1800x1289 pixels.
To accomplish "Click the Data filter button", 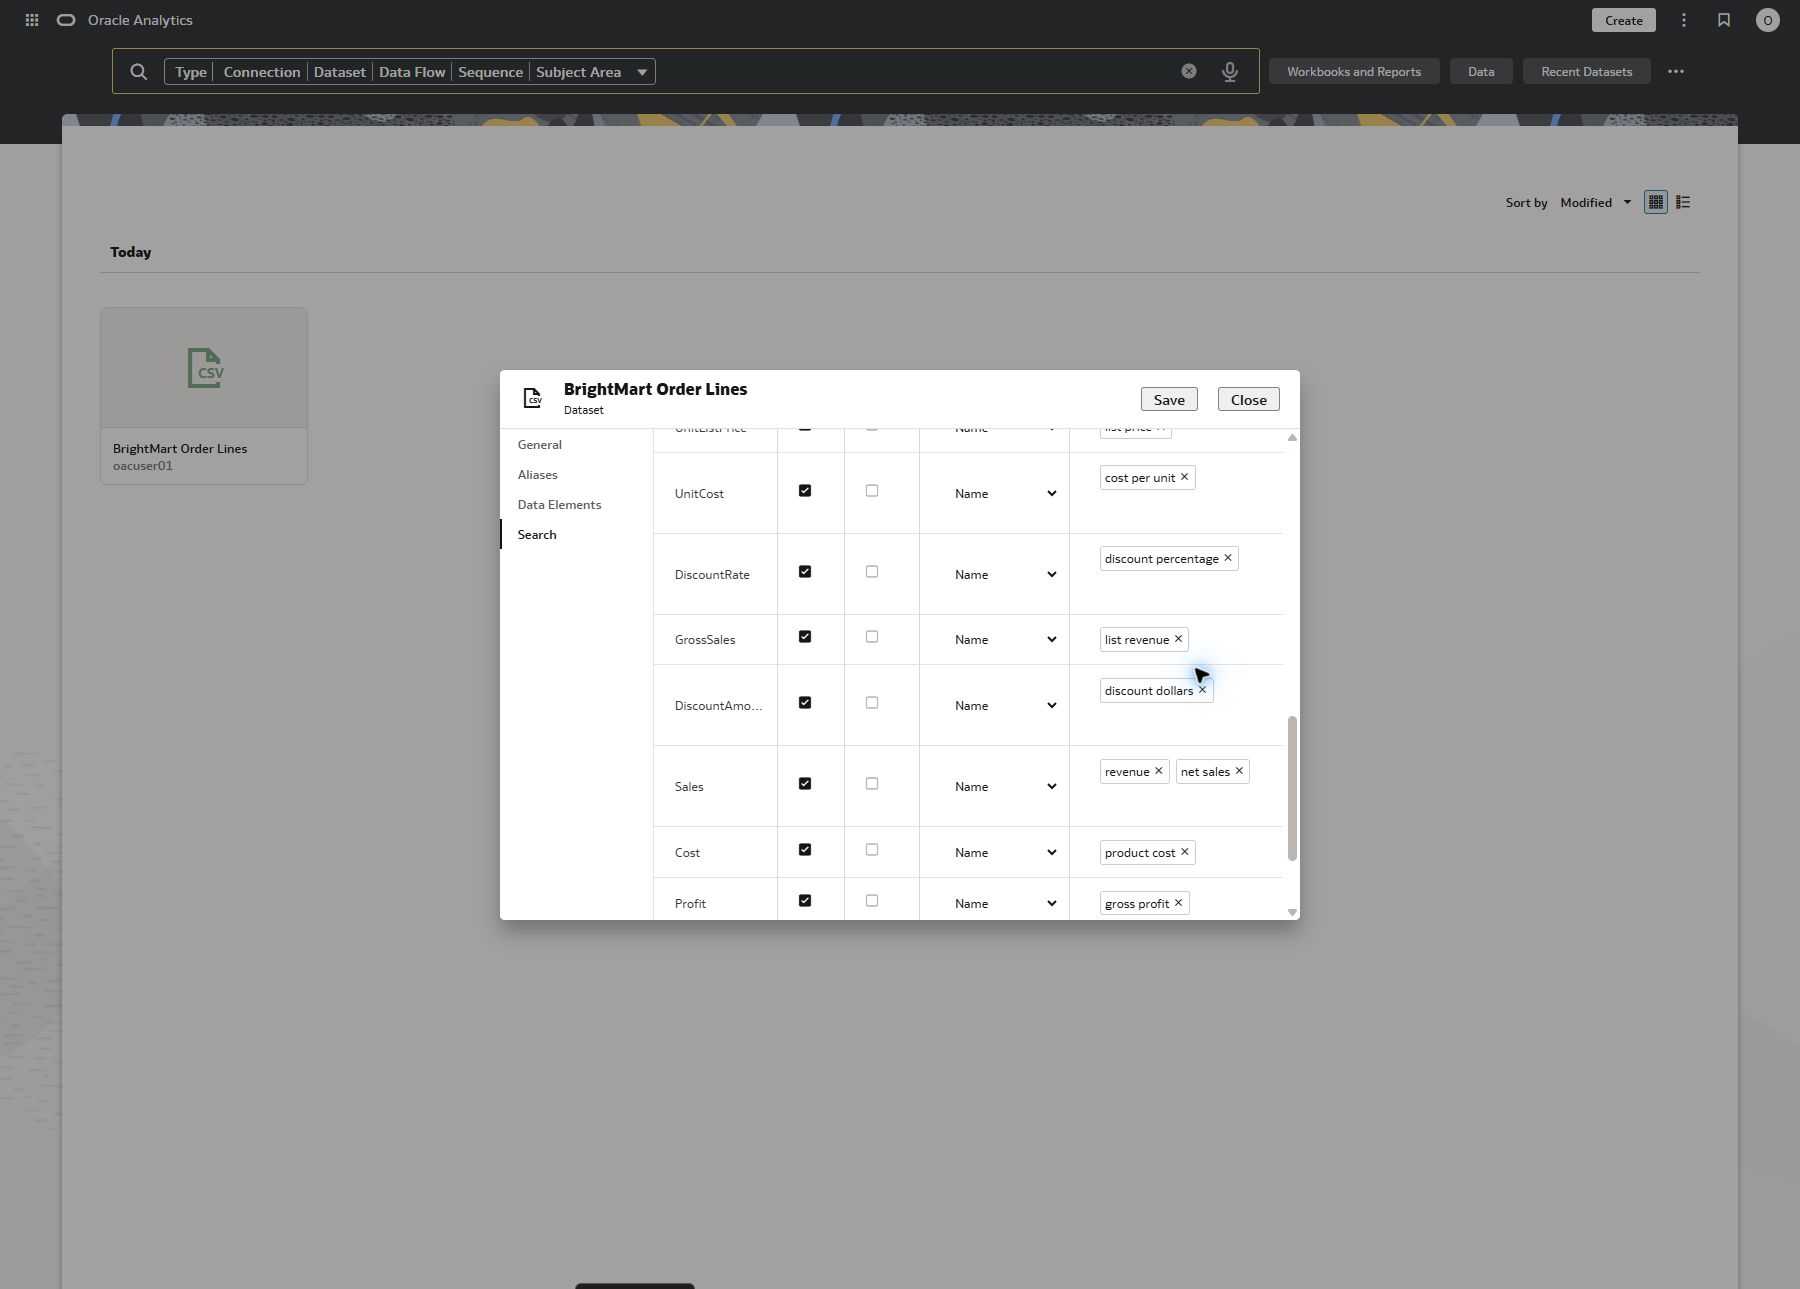I will [x=1481, y=71].
